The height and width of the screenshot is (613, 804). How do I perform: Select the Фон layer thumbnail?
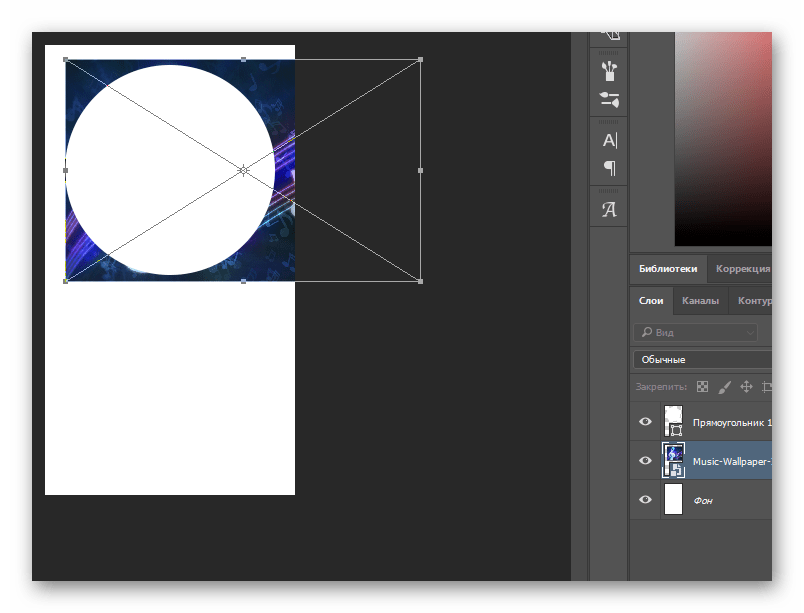click(673, 499)
